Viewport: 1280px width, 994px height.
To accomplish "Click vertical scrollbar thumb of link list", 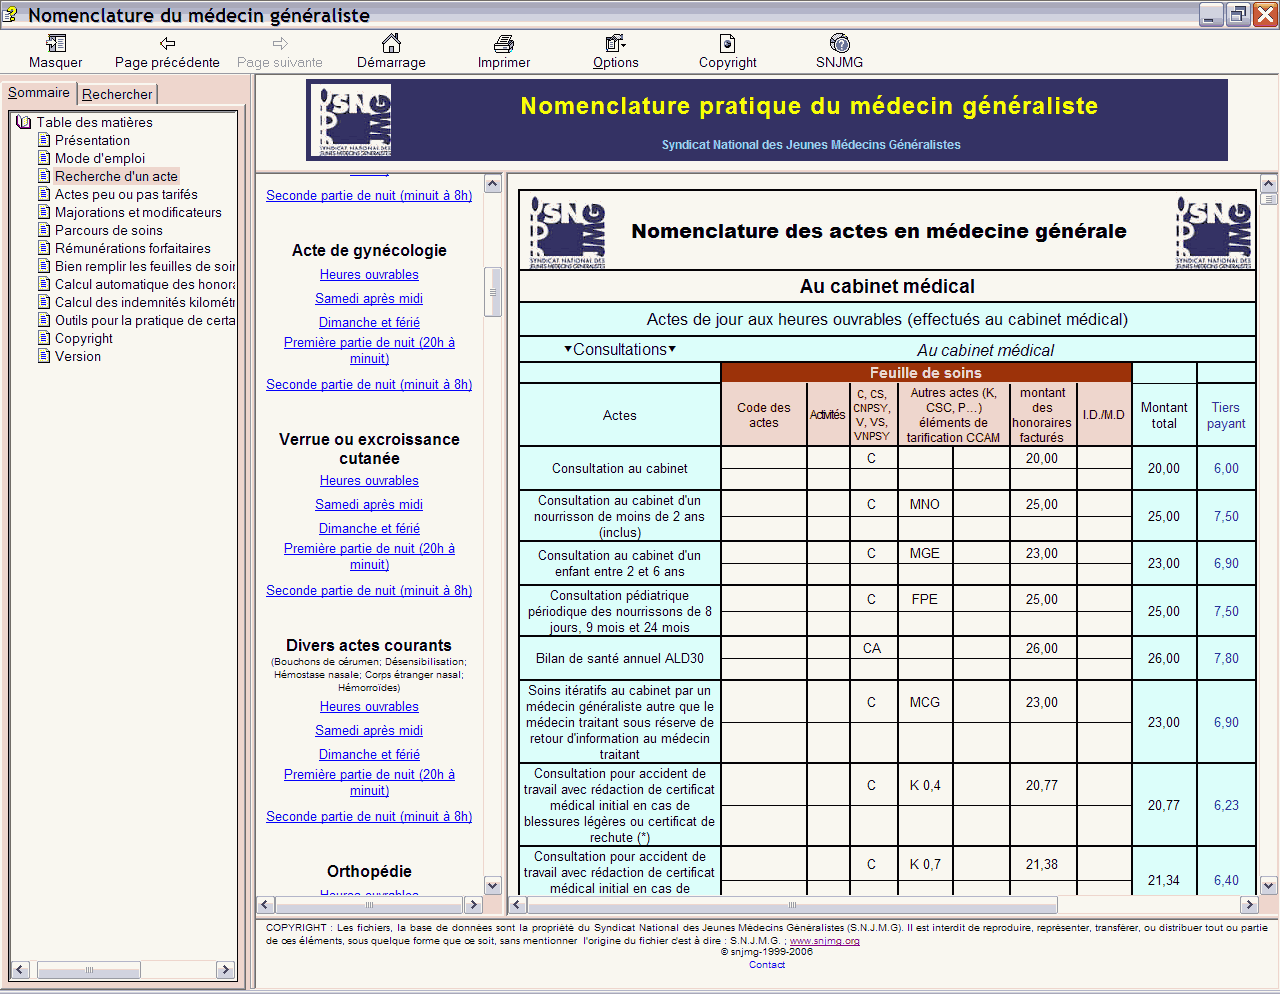I will click(x=492, y=292).
